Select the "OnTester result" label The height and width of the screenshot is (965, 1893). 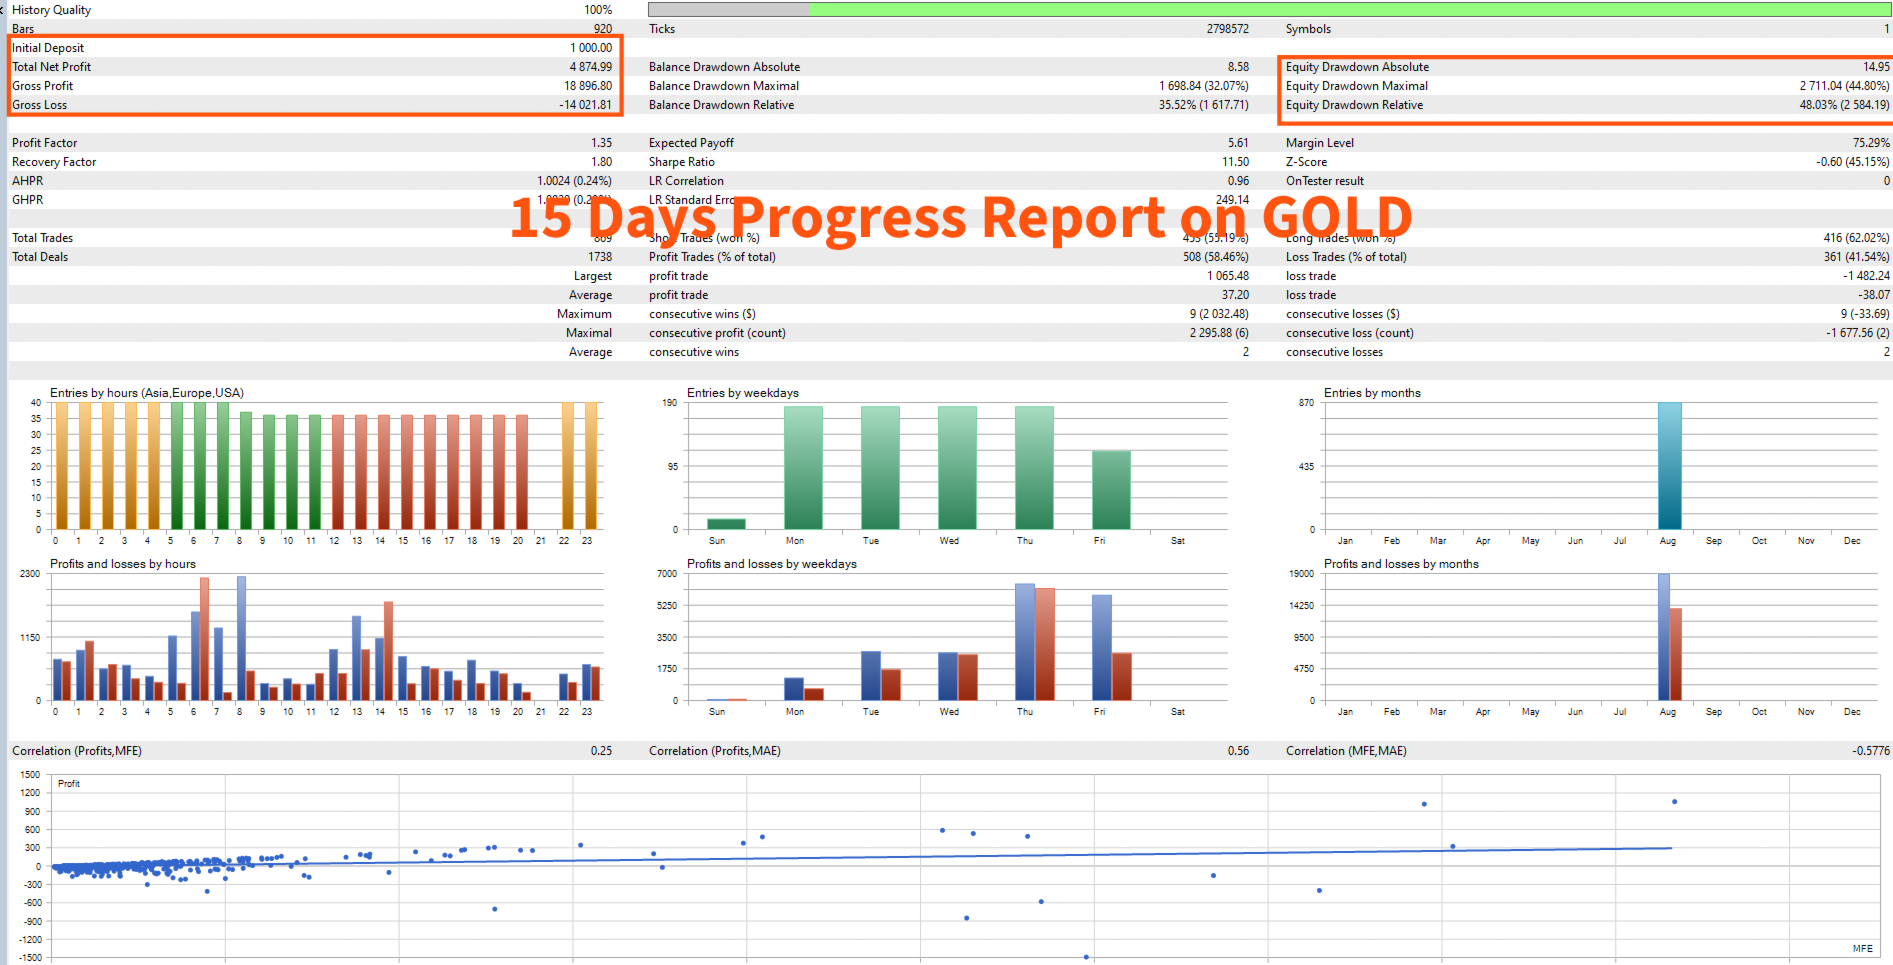[x=1325, y=181]
